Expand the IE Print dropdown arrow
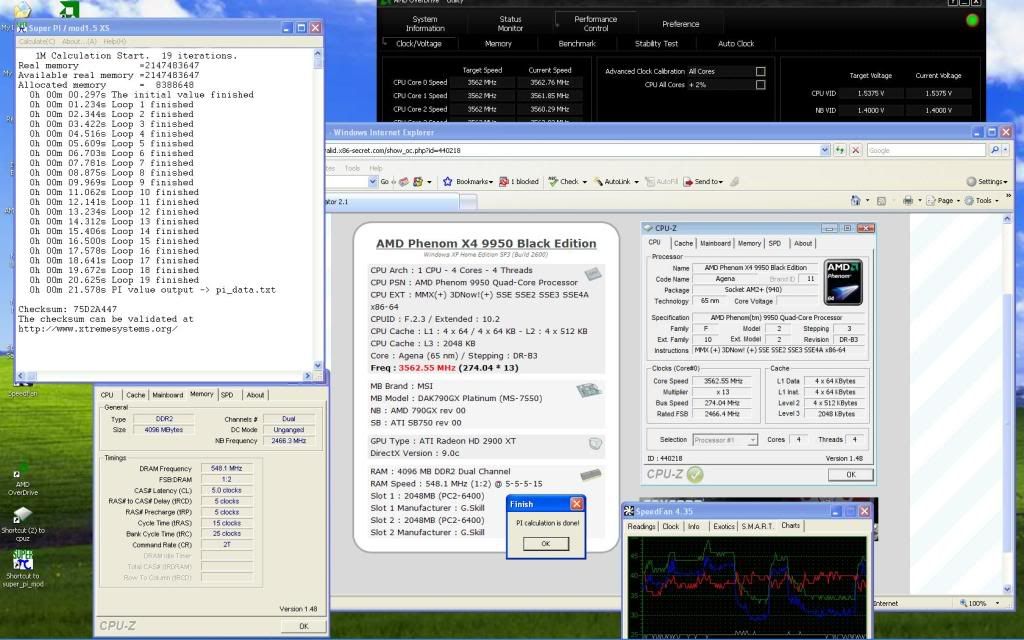The image size is (1024, 640). [x=919, y=201]
